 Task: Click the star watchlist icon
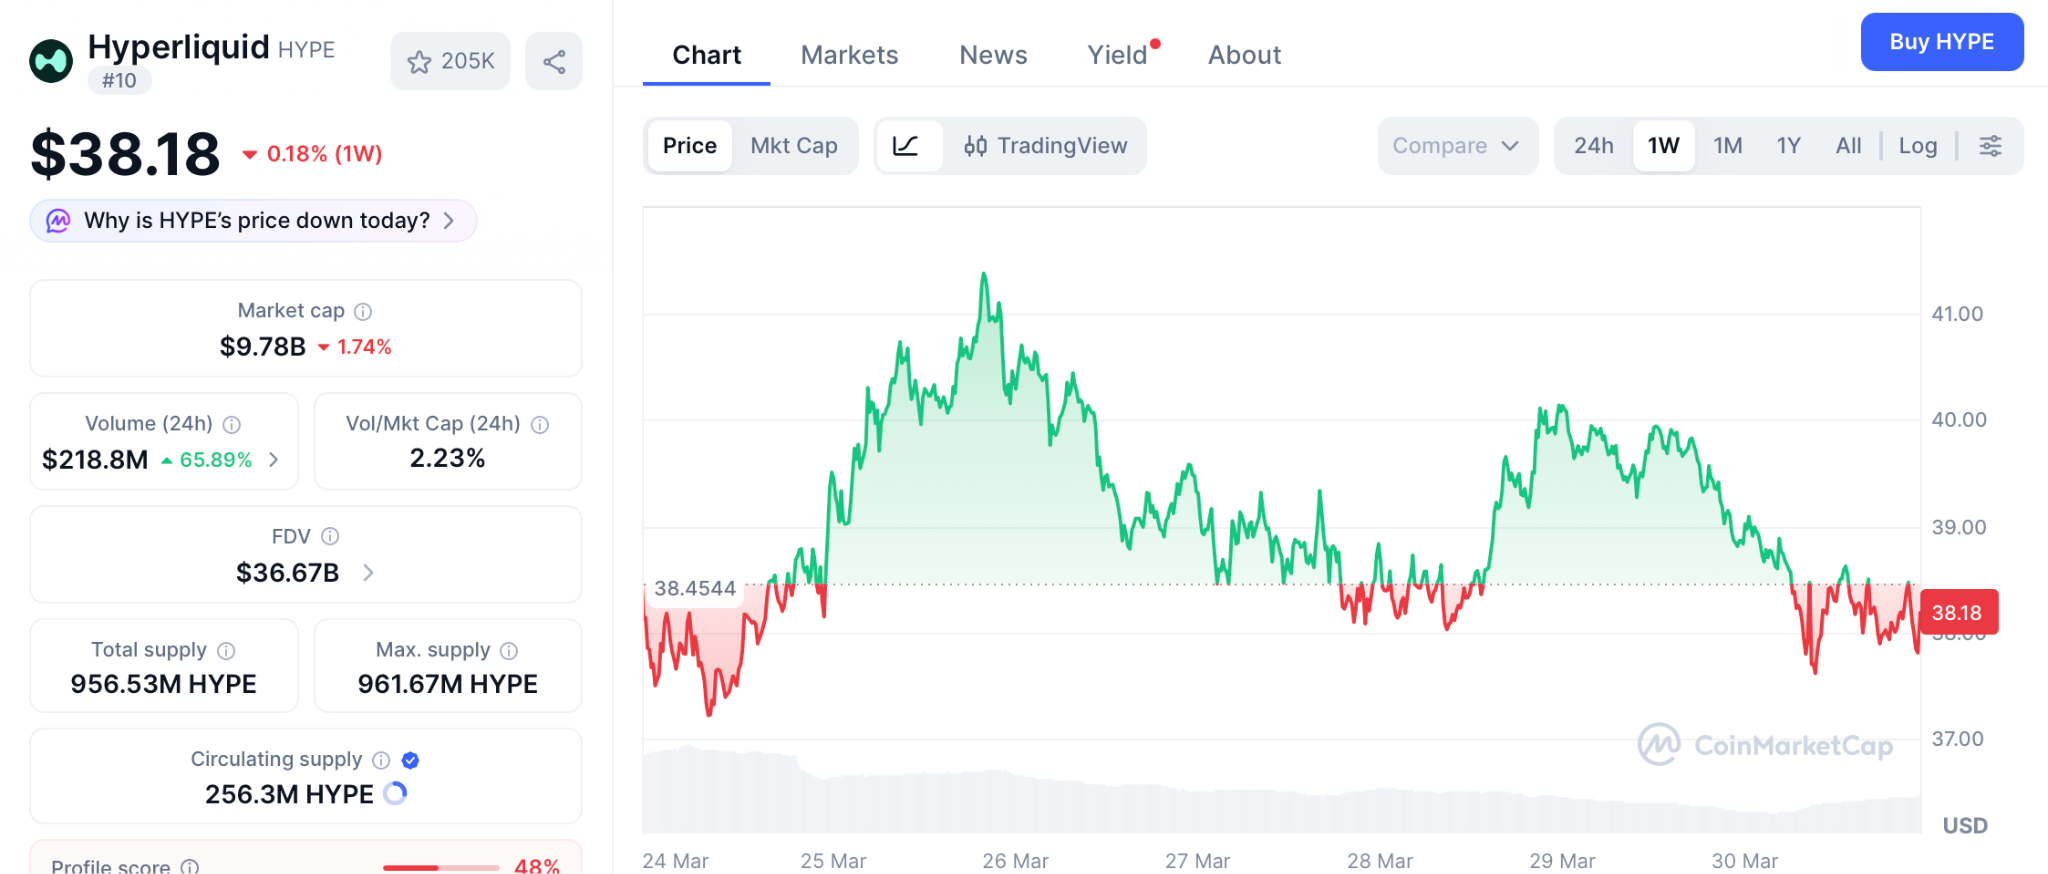pos(420,62)
